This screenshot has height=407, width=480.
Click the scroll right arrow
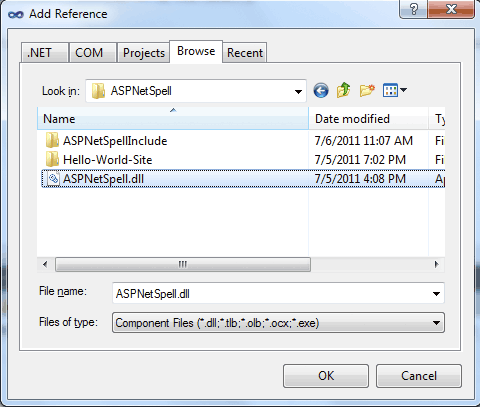[437, 264]
